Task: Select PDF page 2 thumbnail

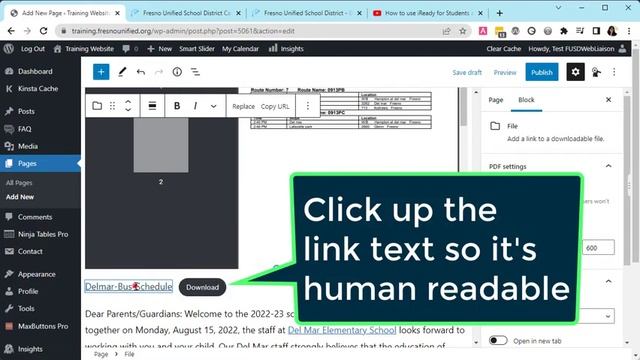Action: tap(161, 145)
